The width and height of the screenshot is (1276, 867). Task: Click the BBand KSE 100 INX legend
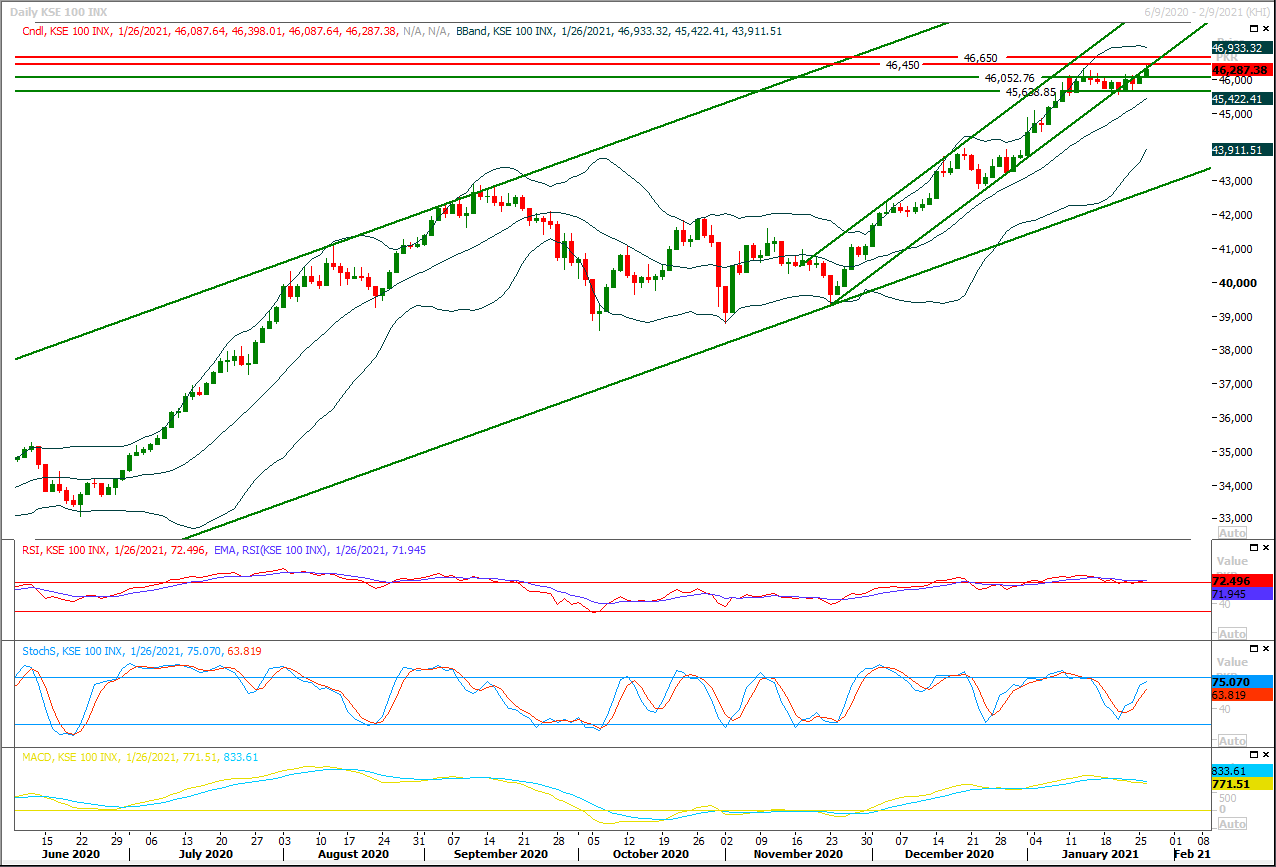pos(619,32)
